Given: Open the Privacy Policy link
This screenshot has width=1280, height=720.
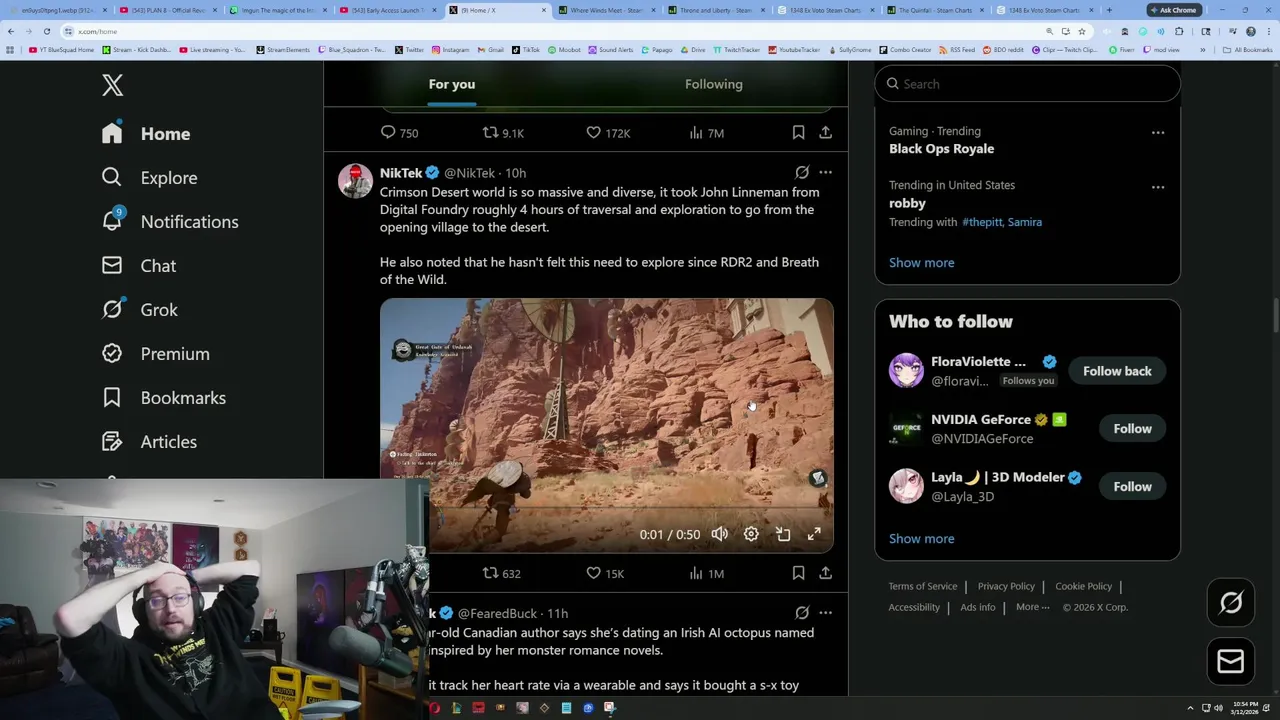Looking at the screenshot, I should 1006,586.
